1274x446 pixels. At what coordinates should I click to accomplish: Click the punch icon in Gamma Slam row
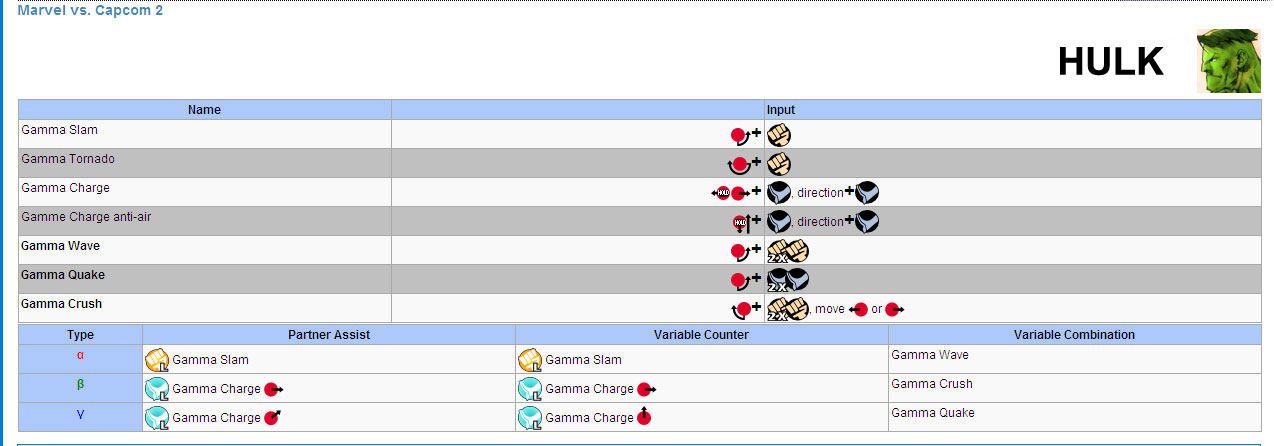(x=779, y=135)
